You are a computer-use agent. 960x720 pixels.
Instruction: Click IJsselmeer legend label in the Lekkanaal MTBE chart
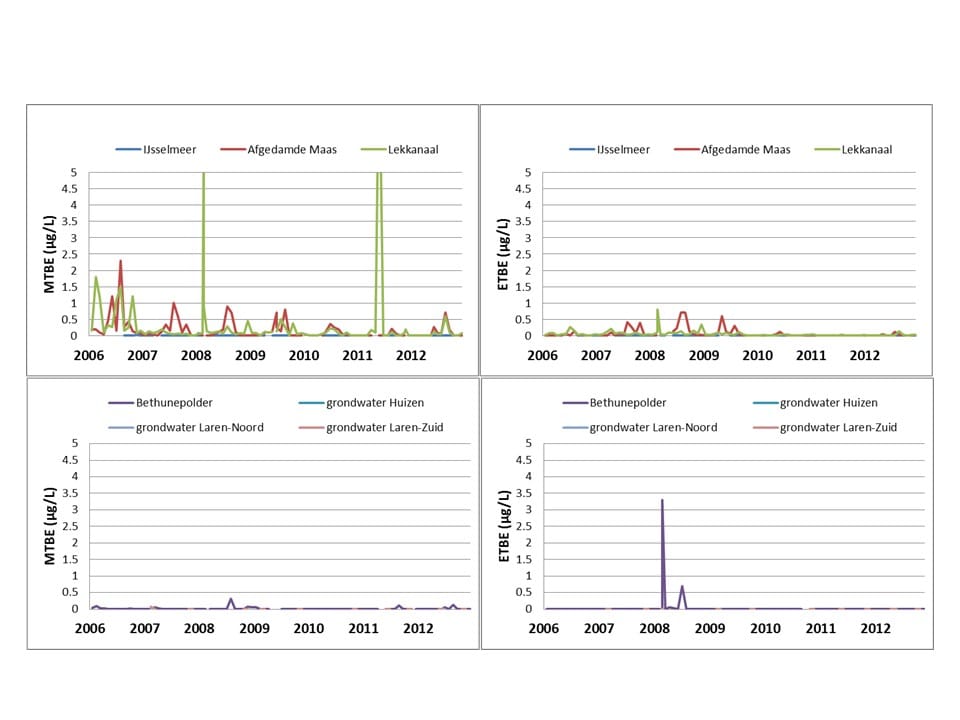click(170, 149)
